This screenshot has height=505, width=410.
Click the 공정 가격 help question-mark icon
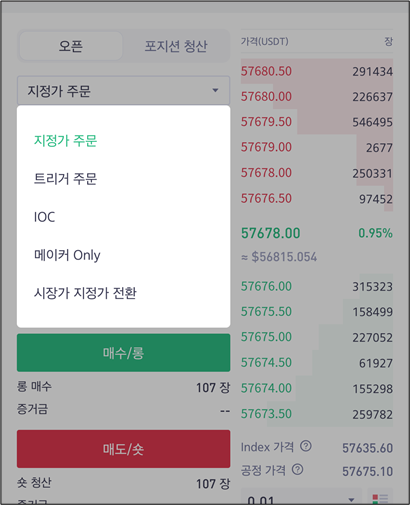pos(297,470)
